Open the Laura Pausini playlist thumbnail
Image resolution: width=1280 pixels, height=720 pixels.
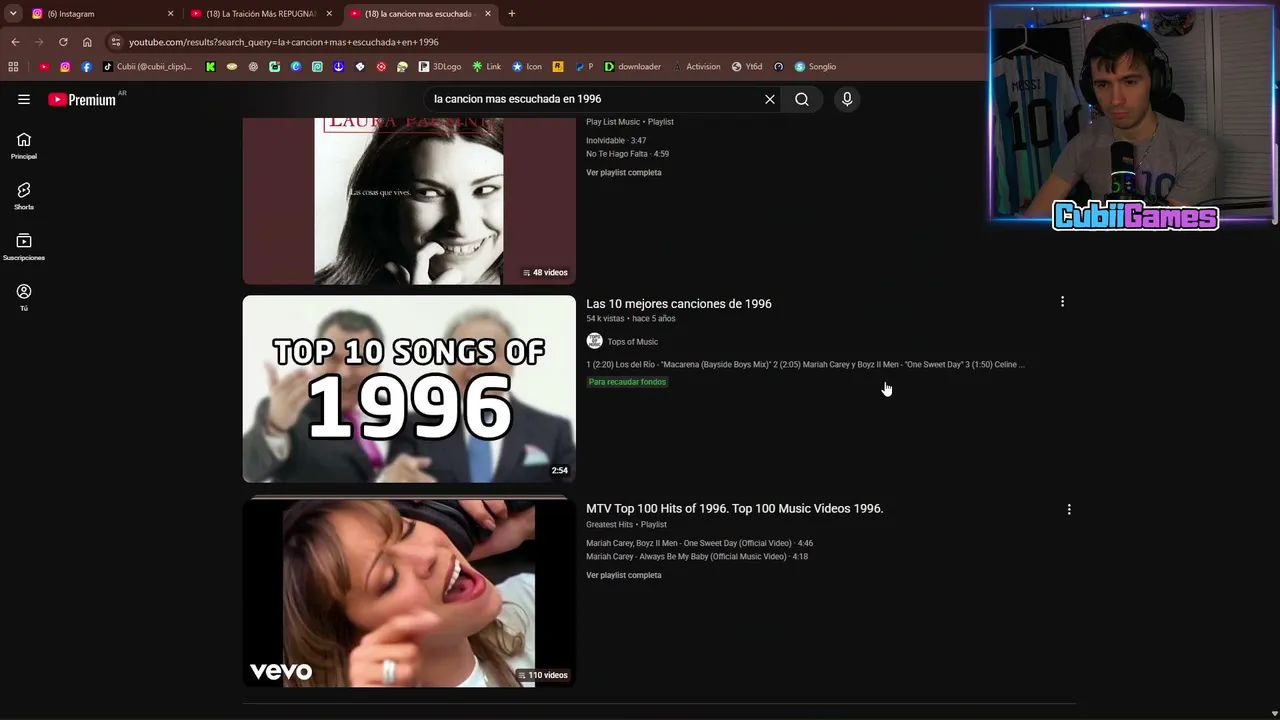(409, 201)
